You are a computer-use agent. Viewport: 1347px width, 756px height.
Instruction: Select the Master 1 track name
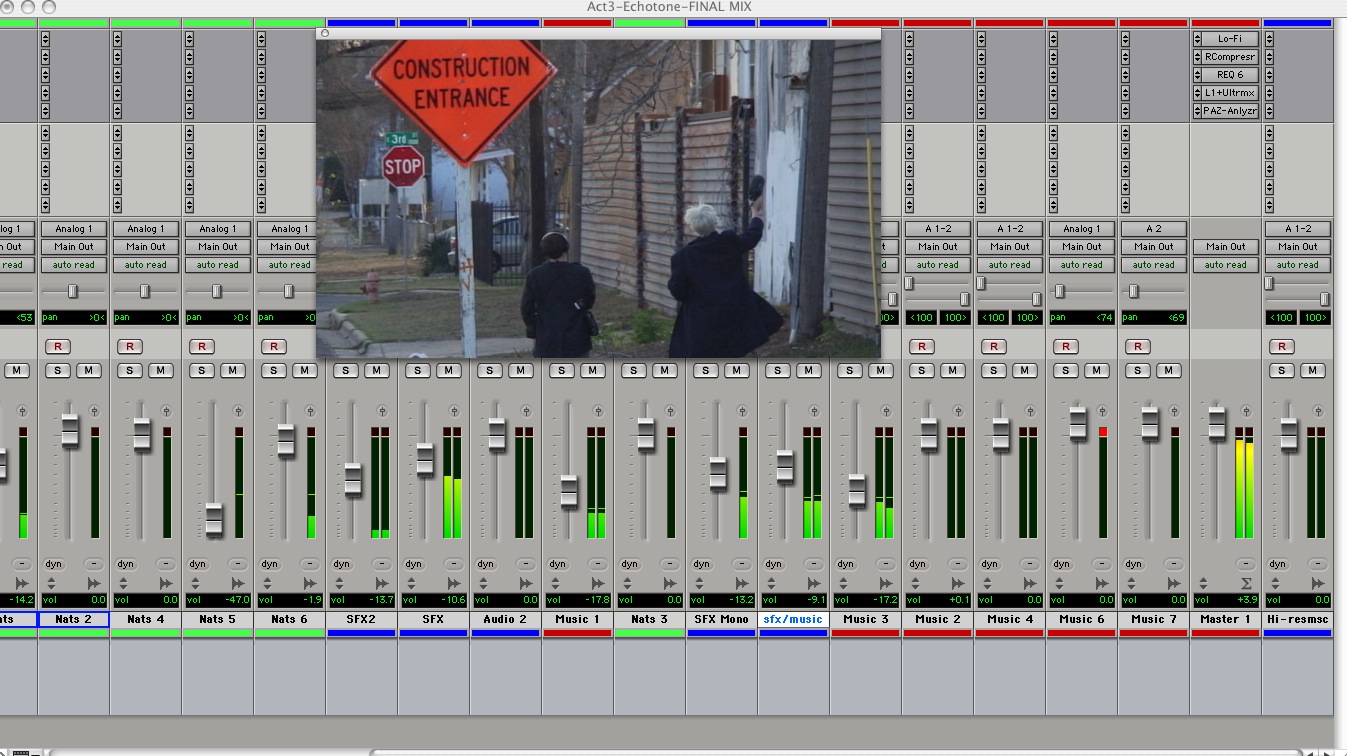click(x=1226, y=619)
